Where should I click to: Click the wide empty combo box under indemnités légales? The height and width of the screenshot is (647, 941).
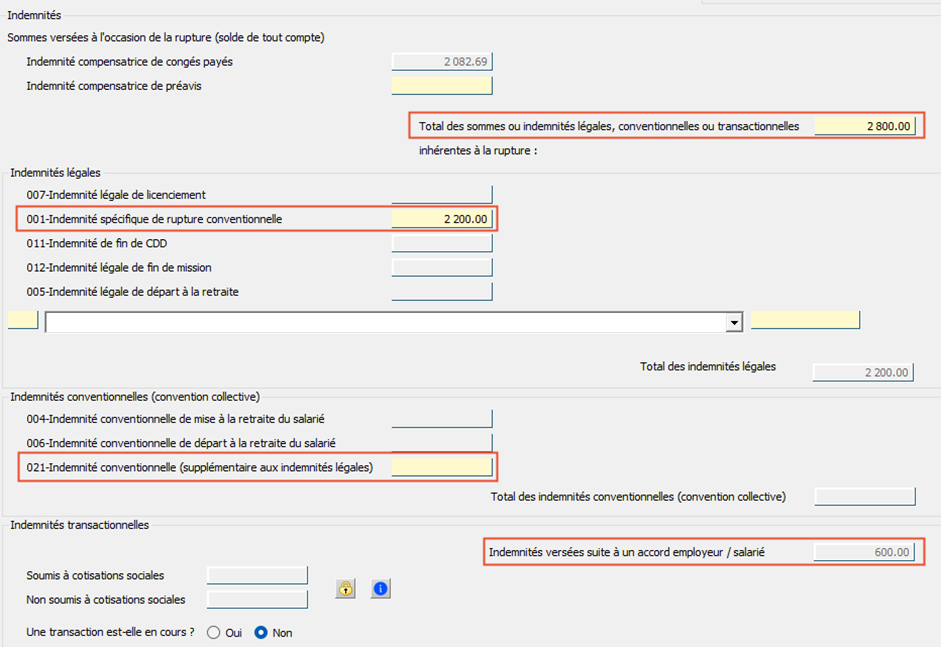pyautogui.click(x=385, y=322)
